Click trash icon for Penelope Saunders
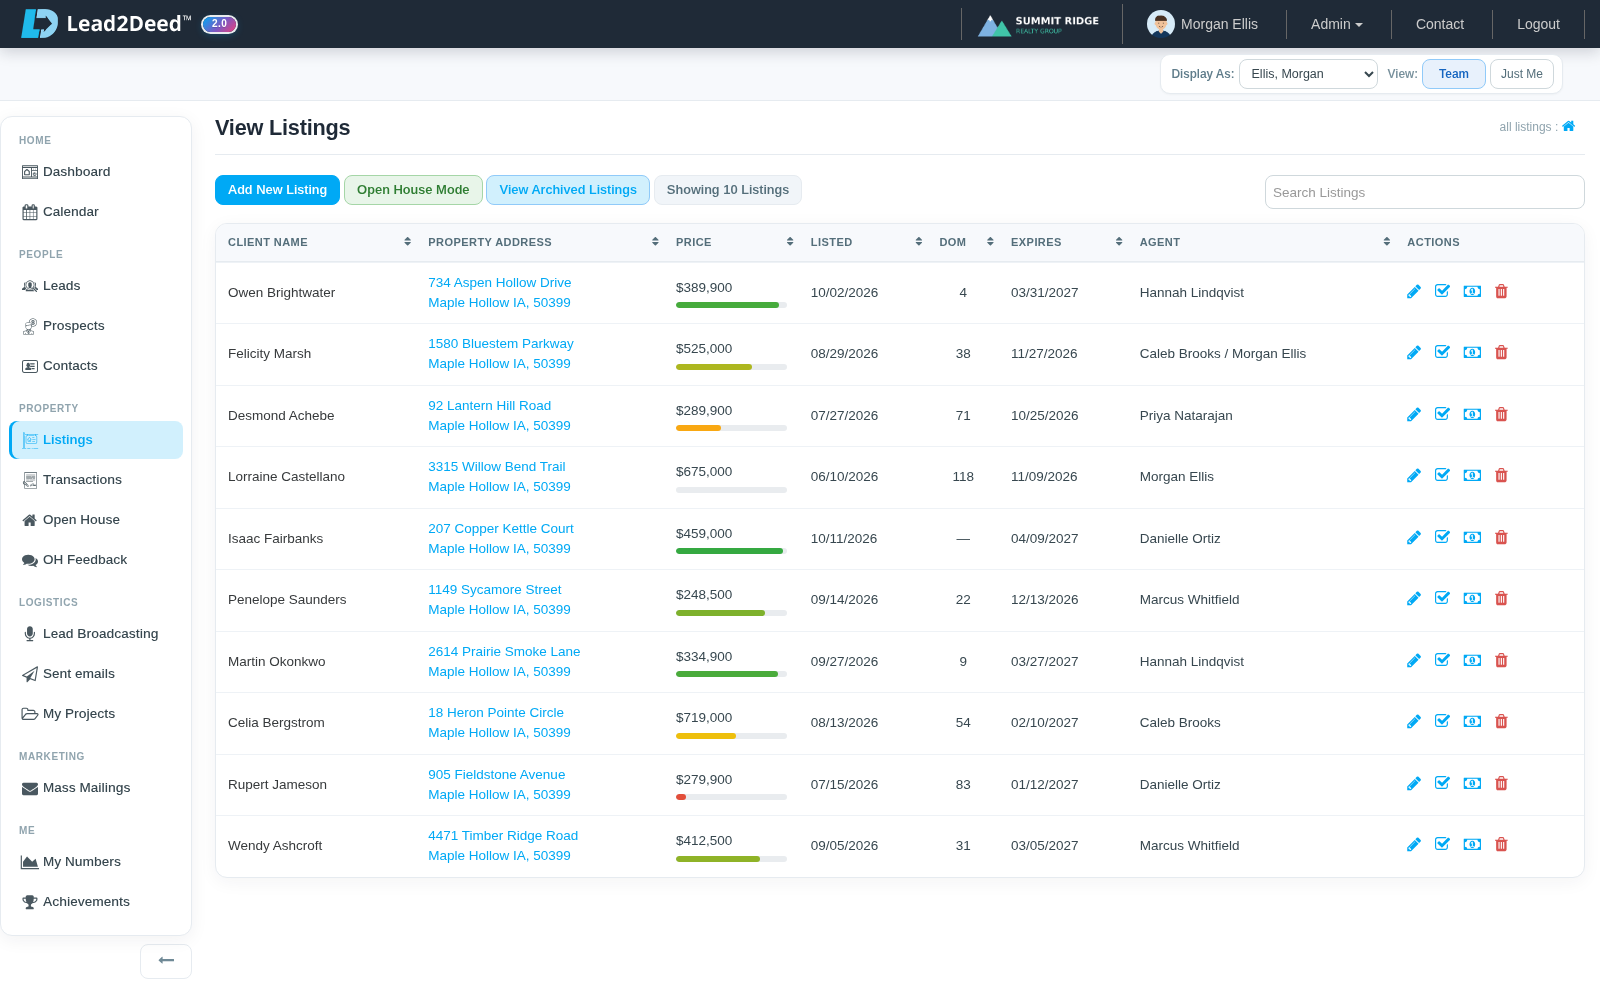 coord(1501,598)
